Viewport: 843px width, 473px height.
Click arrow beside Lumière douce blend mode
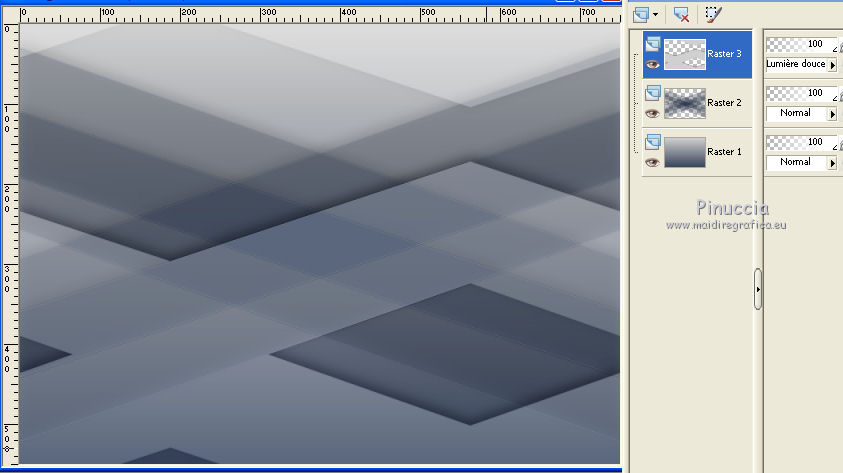click(832, 65)
